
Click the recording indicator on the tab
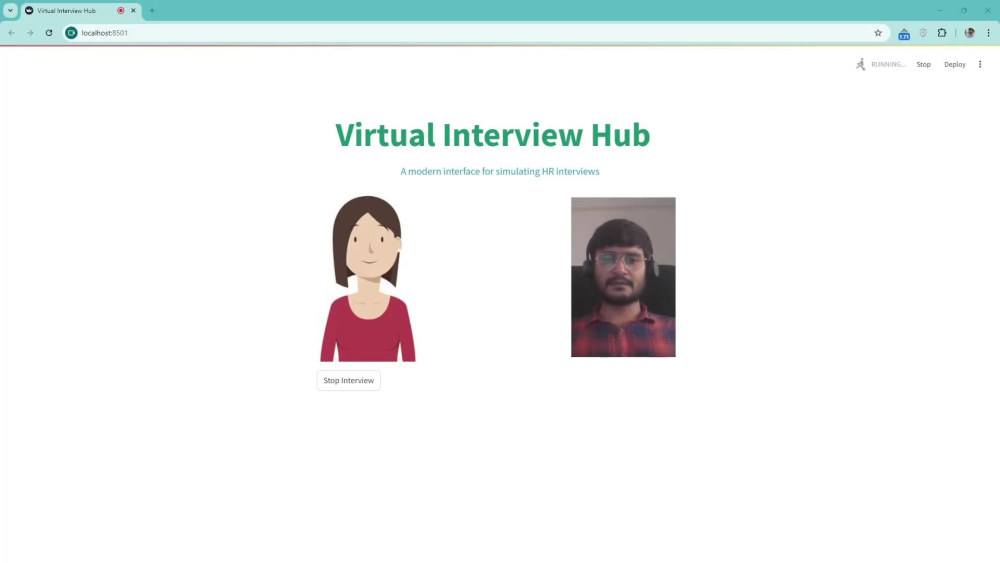coord(121,11)
